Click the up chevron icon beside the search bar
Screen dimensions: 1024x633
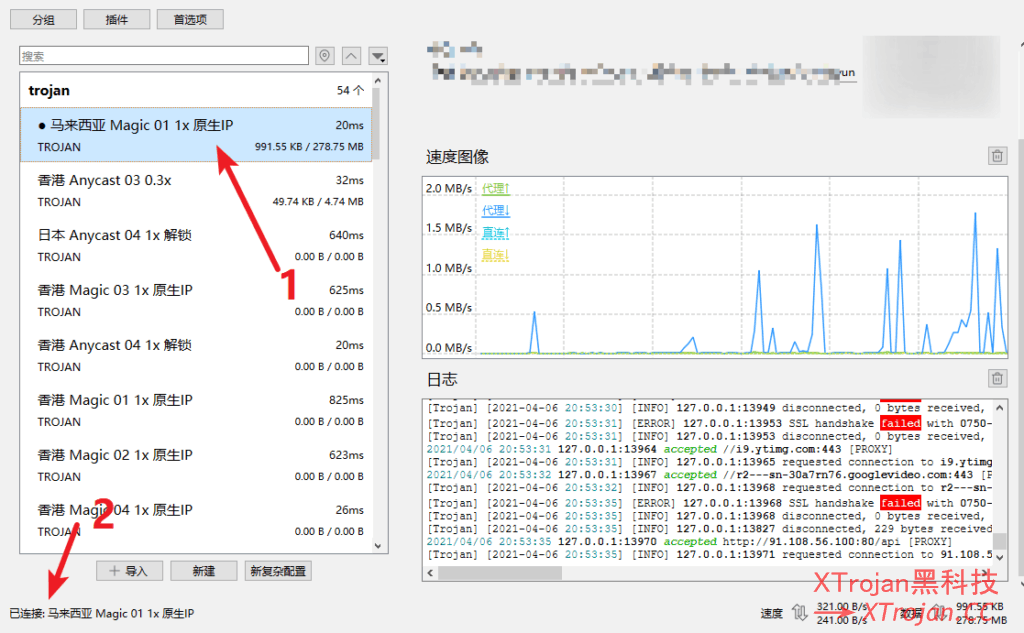351,56
